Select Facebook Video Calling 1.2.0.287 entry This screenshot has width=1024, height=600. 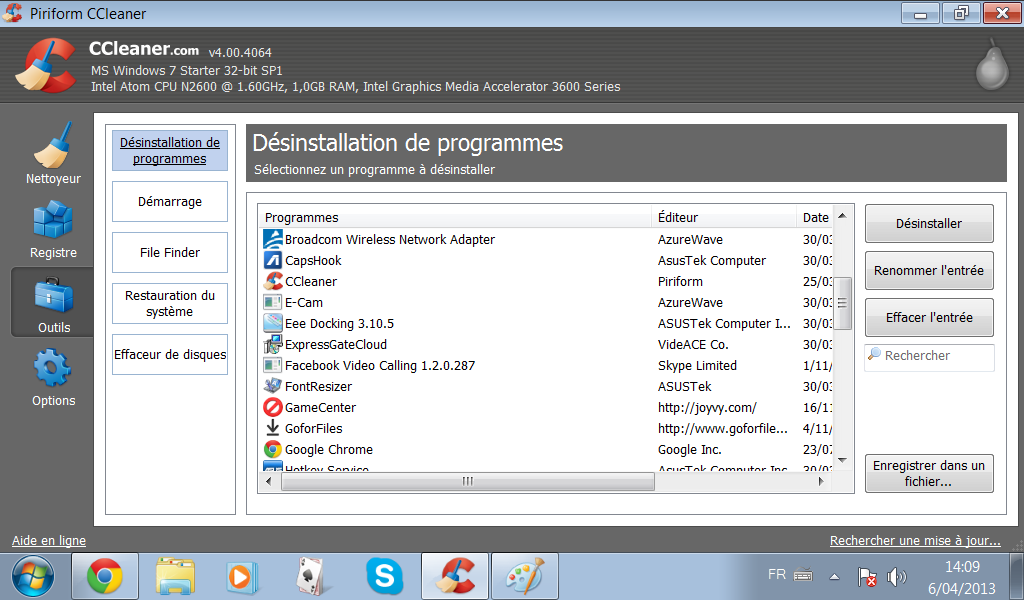tap(380, 366)
